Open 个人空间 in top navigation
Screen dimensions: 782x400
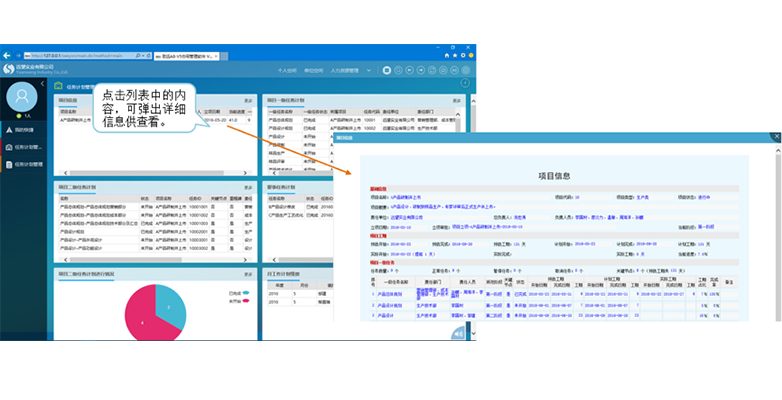click(286, 71)
